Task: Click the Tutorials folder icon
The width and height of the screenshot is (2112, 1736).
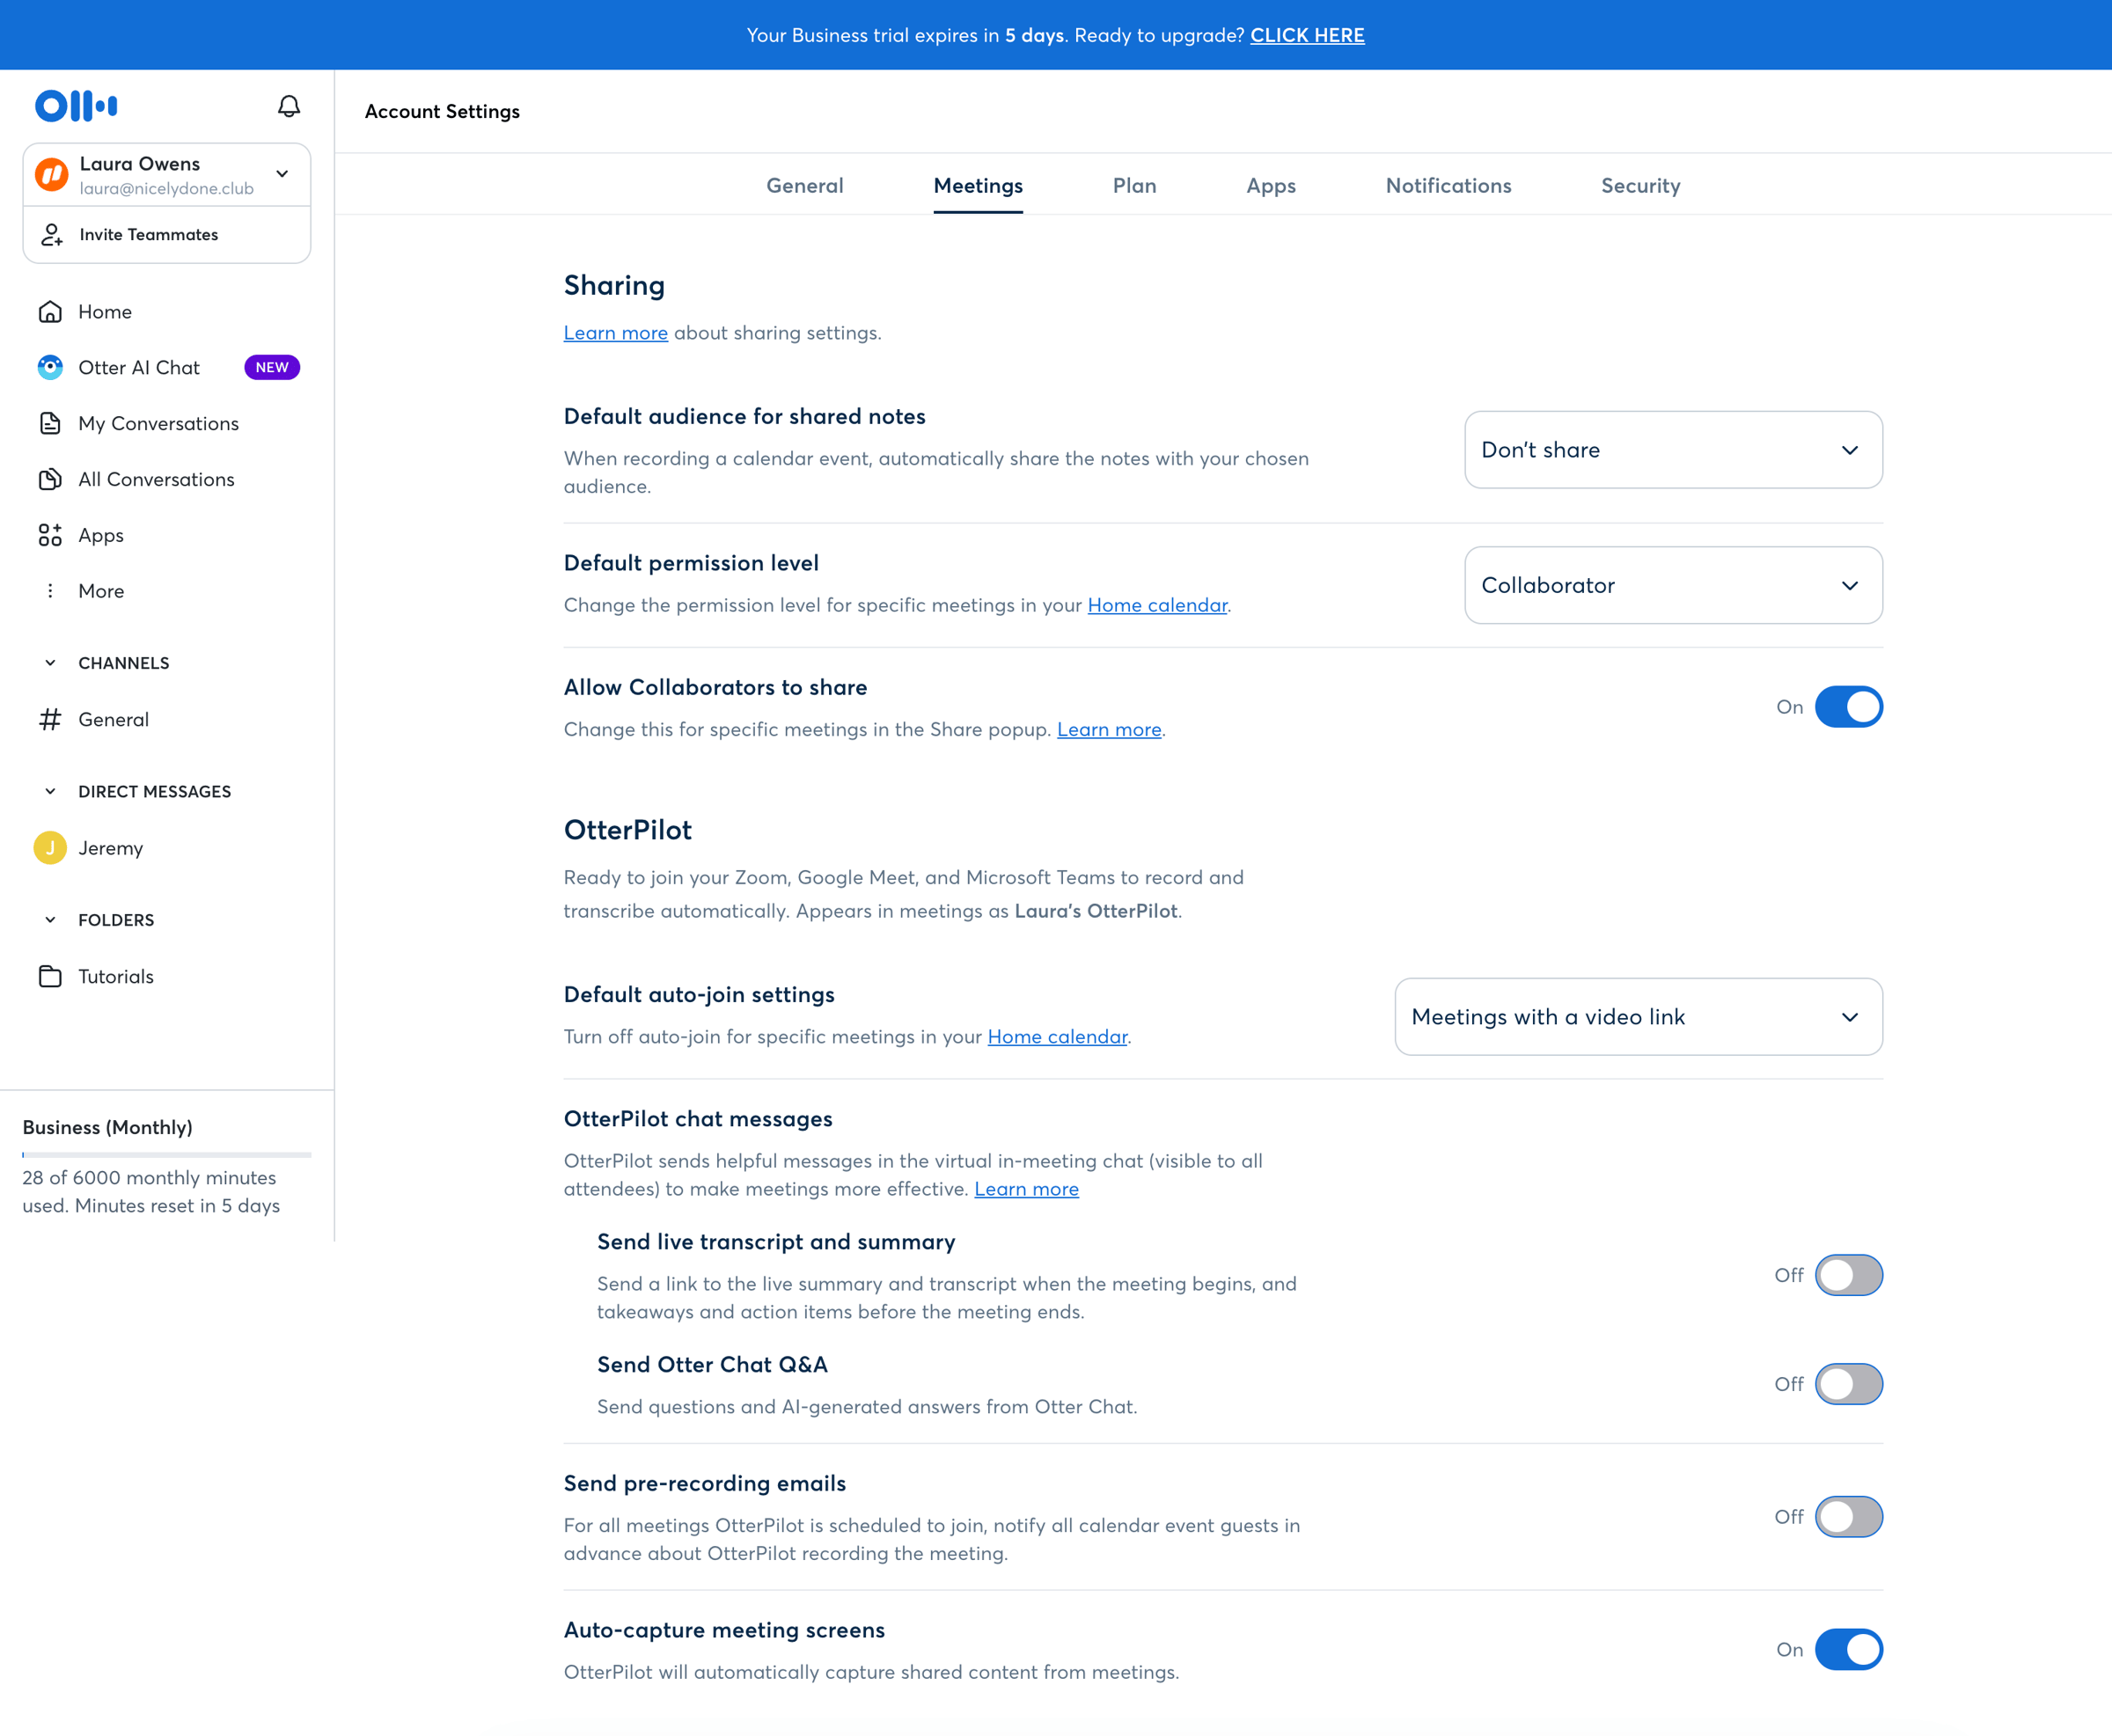Action: [x=50, y=977]
